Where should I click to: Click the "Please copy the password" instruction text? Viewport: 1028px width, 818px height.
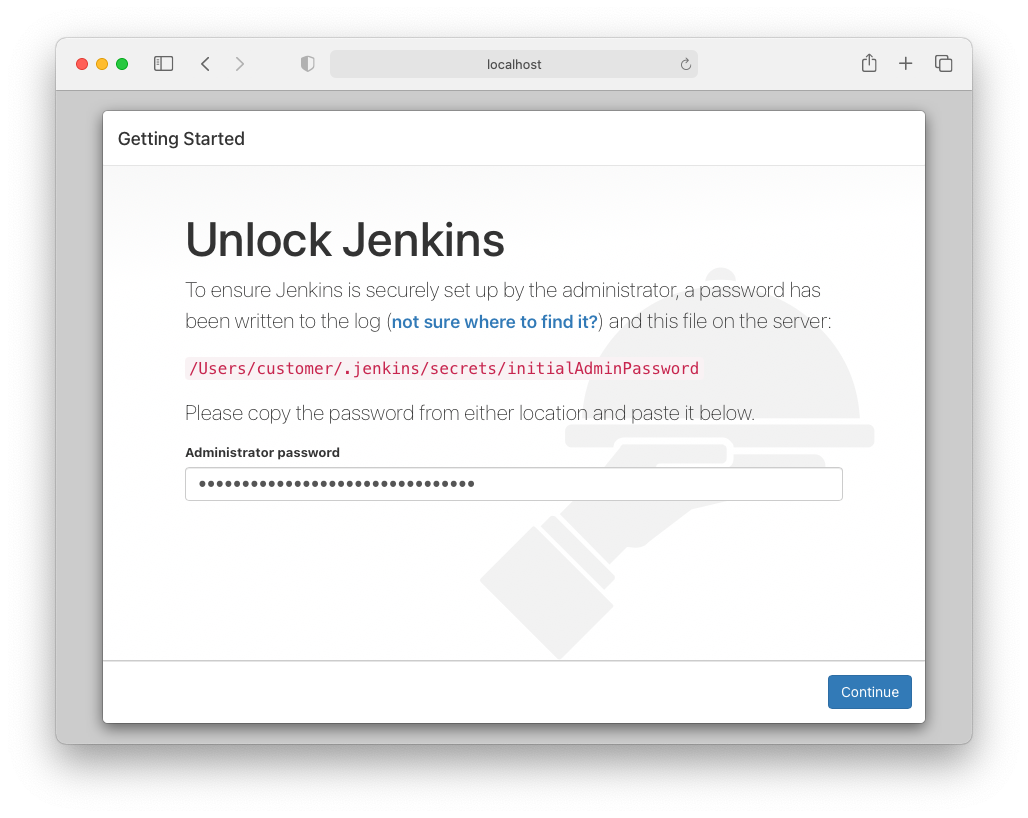[469, 413]
